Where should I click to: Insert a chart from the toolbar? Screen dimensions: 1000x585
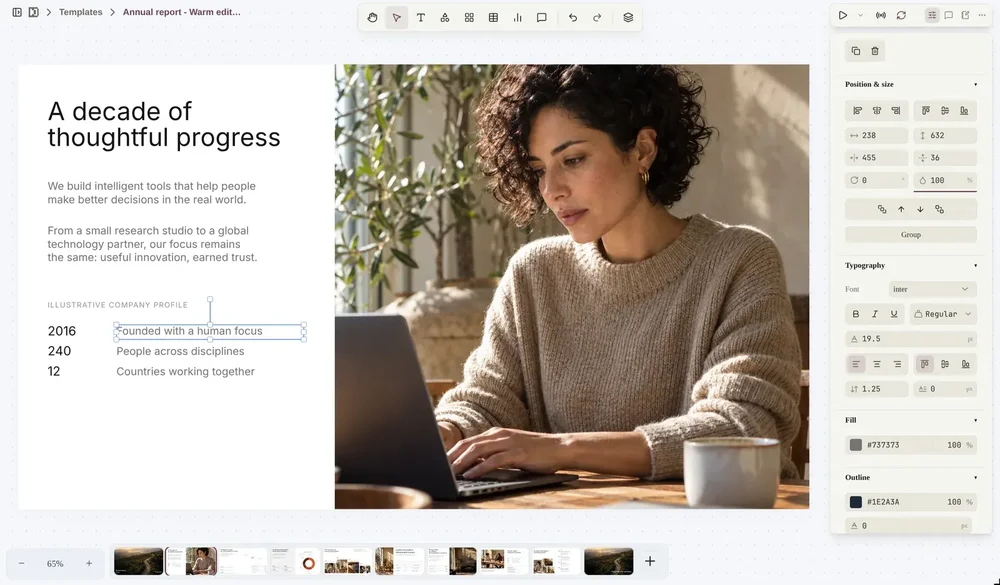pyautogui.click(x=517, y=18)
